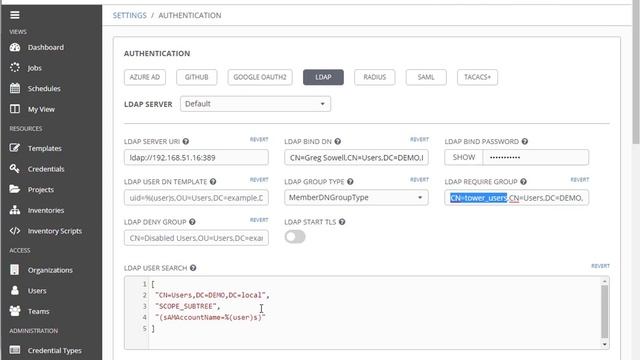Image resolution: width=640 pixels, height=360 pixels.
Task: Open the Inventories sitemap icon
Action: click(x=15, y=210)
